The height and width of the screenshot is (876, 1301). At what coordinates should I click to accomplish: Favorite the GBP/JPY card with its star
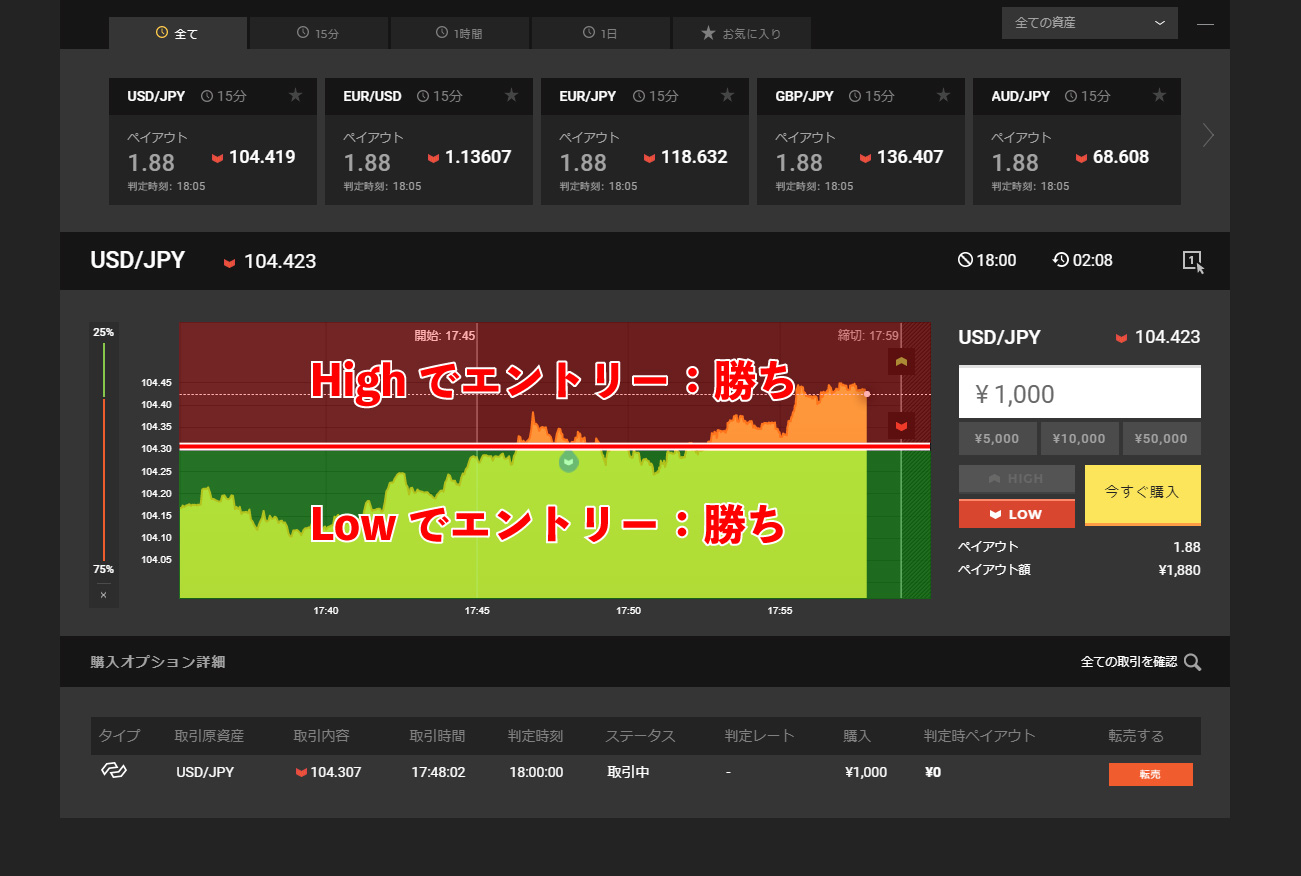pos(943,96)
